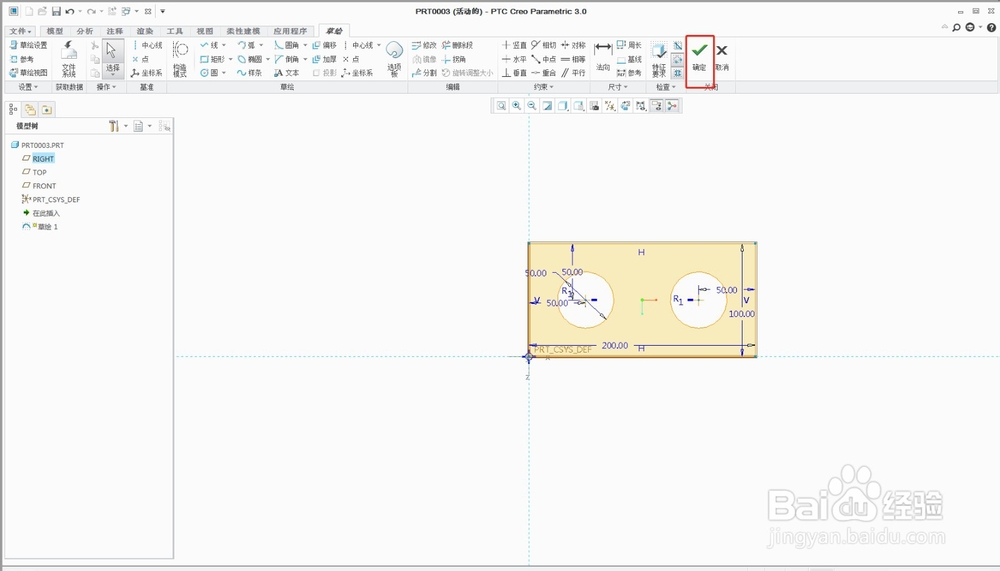Select 草绘 1 in the model tree
Viewport: 1000px width, 571px height.
(x=48, y=227)
